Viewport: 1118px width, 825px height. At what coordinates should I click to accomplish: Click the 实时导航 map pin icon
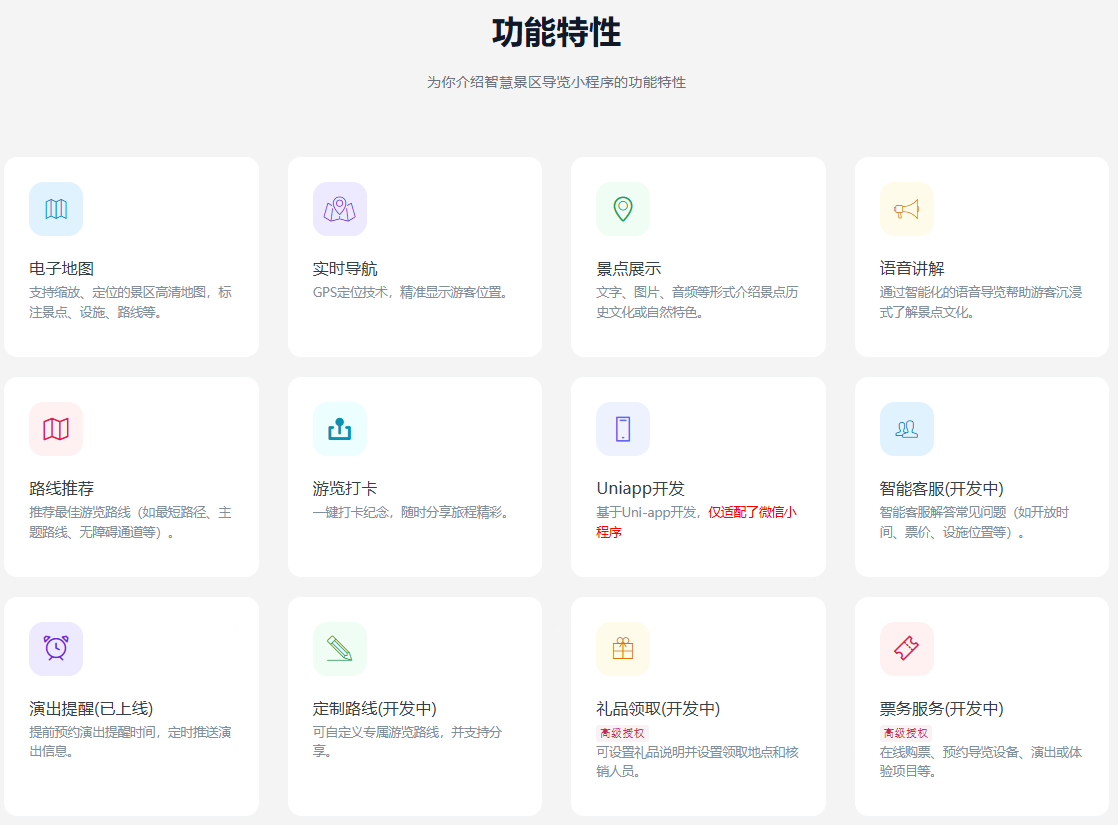(x=340, y=209)
